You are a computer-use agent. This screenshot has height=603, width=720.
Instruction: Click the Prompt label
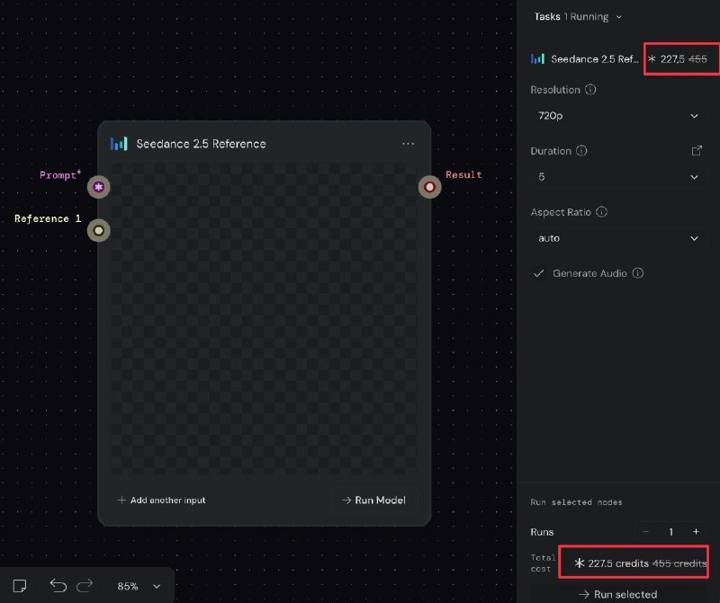[x=60, y=175]
